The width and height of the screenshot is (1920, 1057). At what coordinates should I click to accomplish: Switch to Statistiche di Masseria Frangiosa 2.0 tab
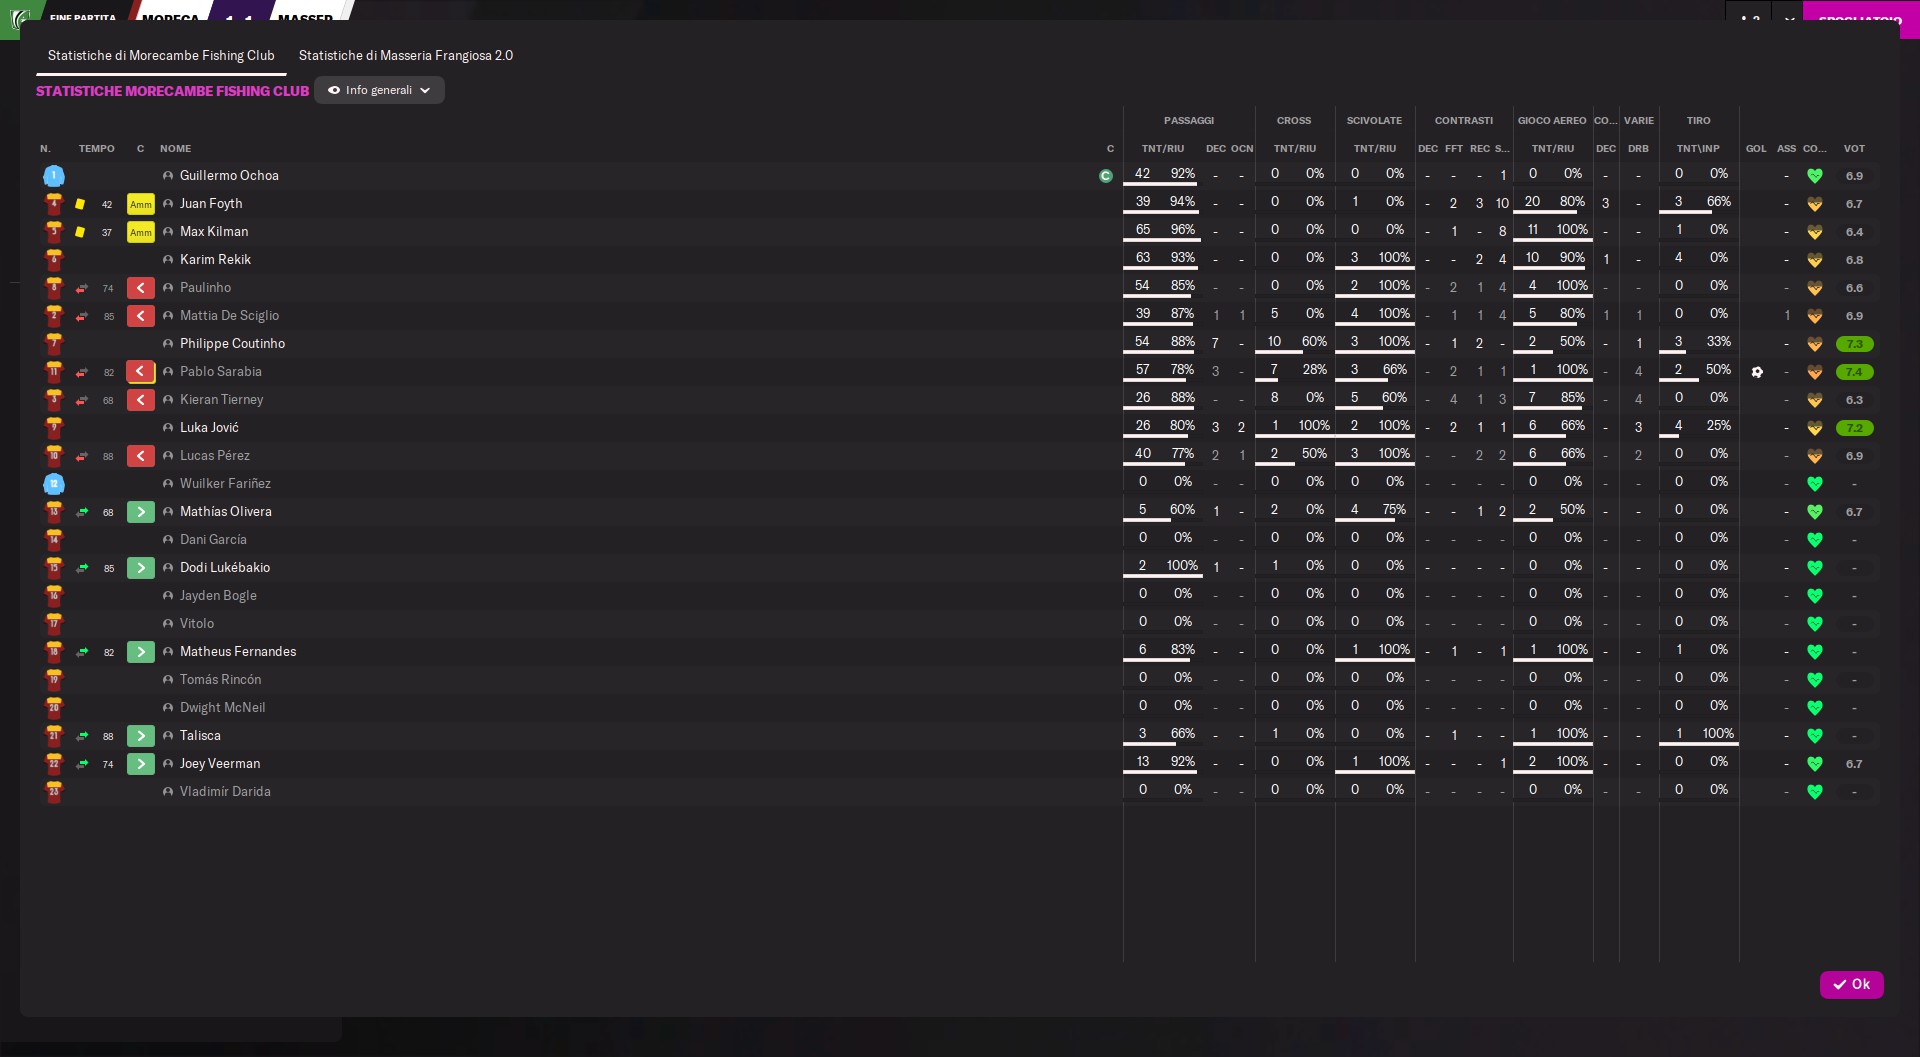click(x=406, y=56)
